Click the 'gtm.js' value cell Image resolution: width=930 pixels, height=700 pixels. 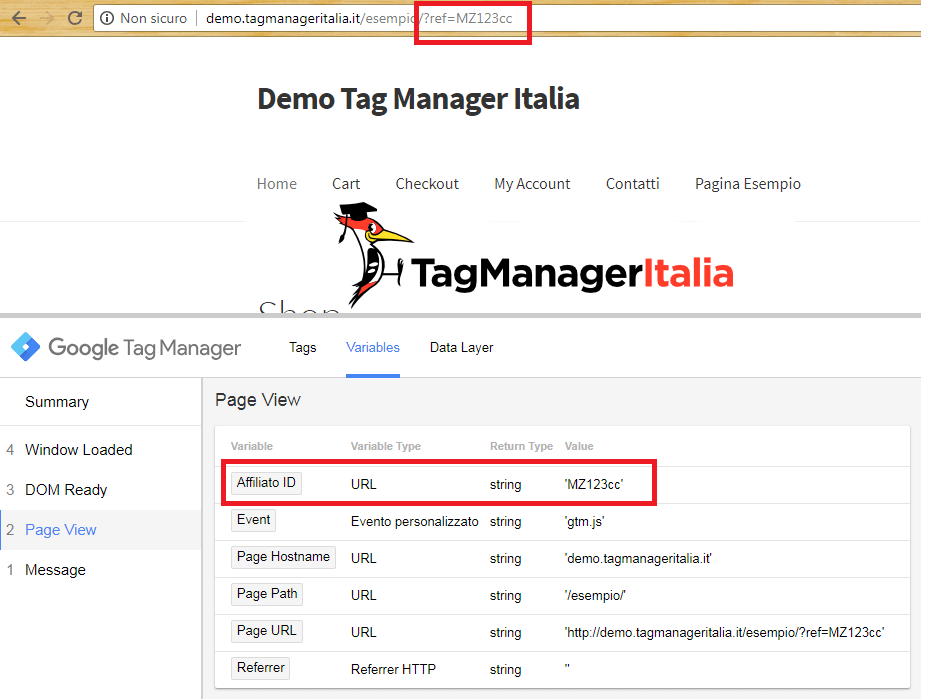pyautogui.click(x=584, y=522)
